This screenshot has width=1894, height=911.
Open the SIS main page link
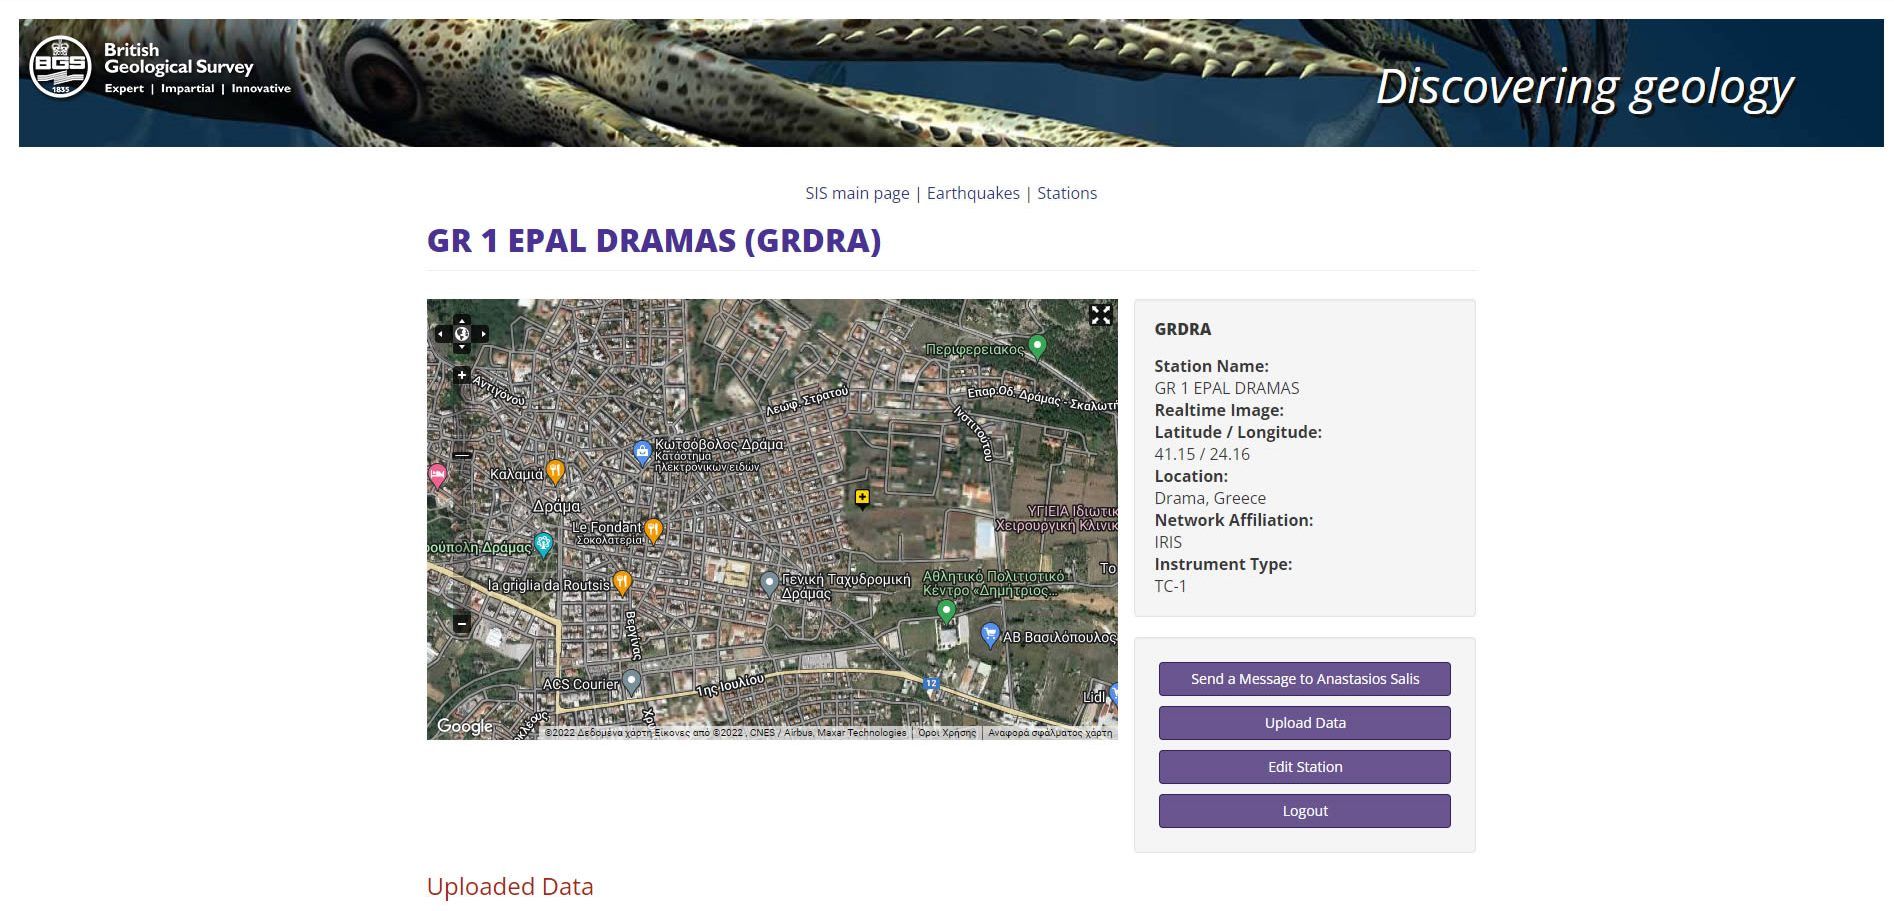pyautogui.click(x=857, y=193)
